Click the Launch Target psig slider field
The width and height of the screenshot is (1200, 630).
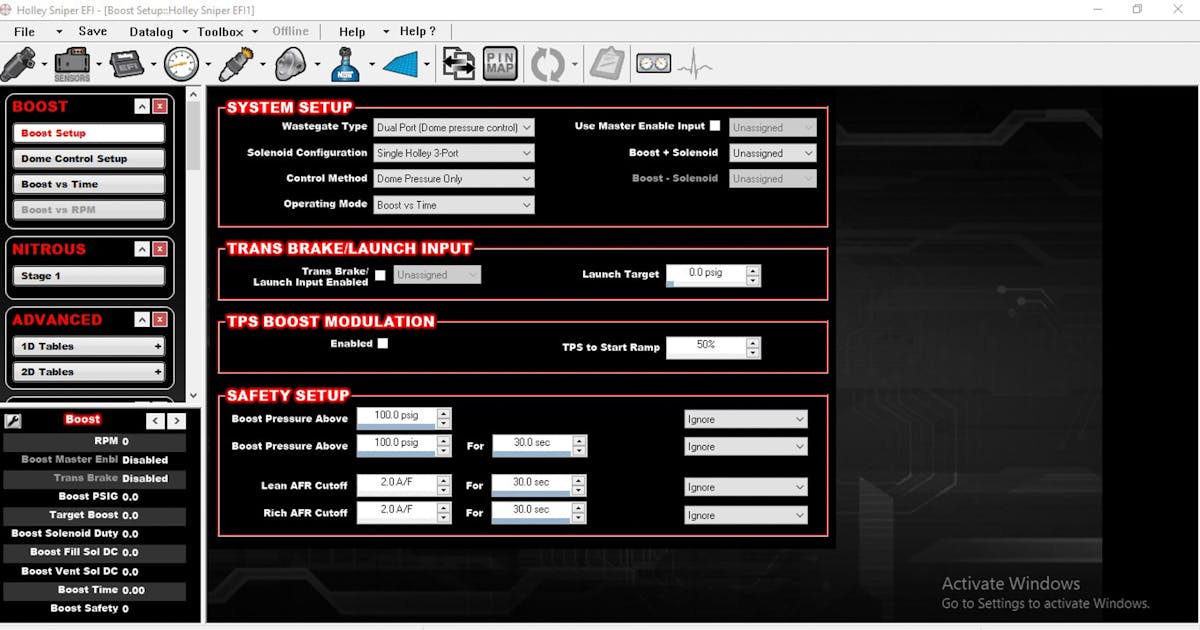[x=705, y=274]
